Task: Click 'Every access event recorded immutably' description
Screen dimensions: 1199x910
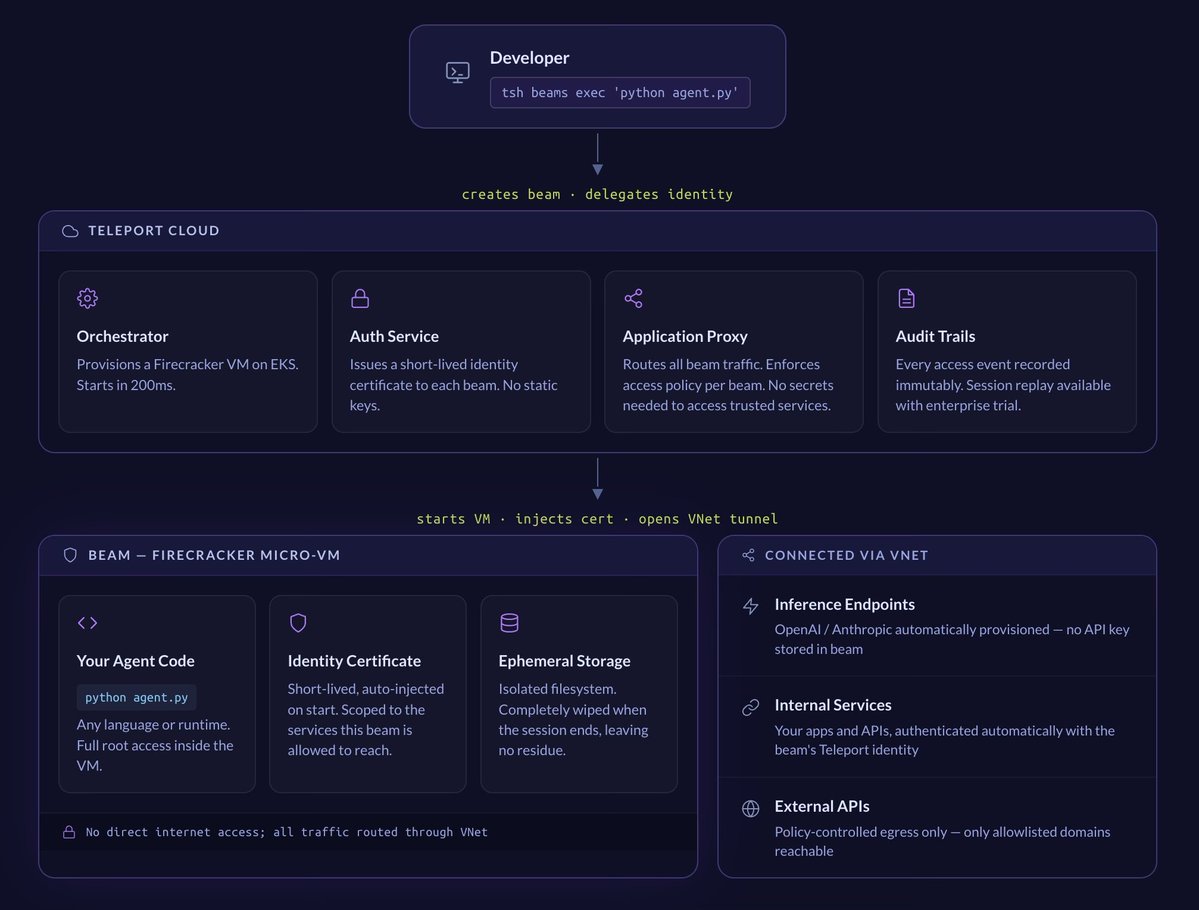Action: (x=1003, y=385)
